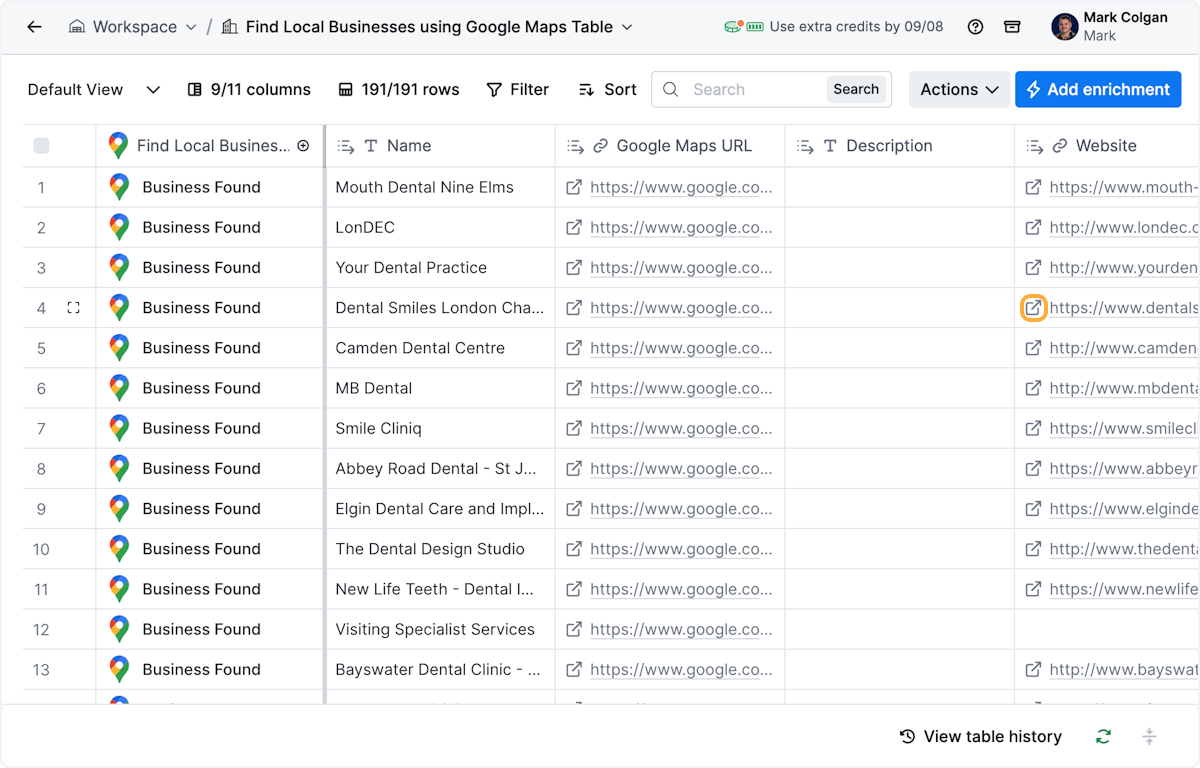
Task: Click the Find Local Business column header
Action: click(208, 146)
